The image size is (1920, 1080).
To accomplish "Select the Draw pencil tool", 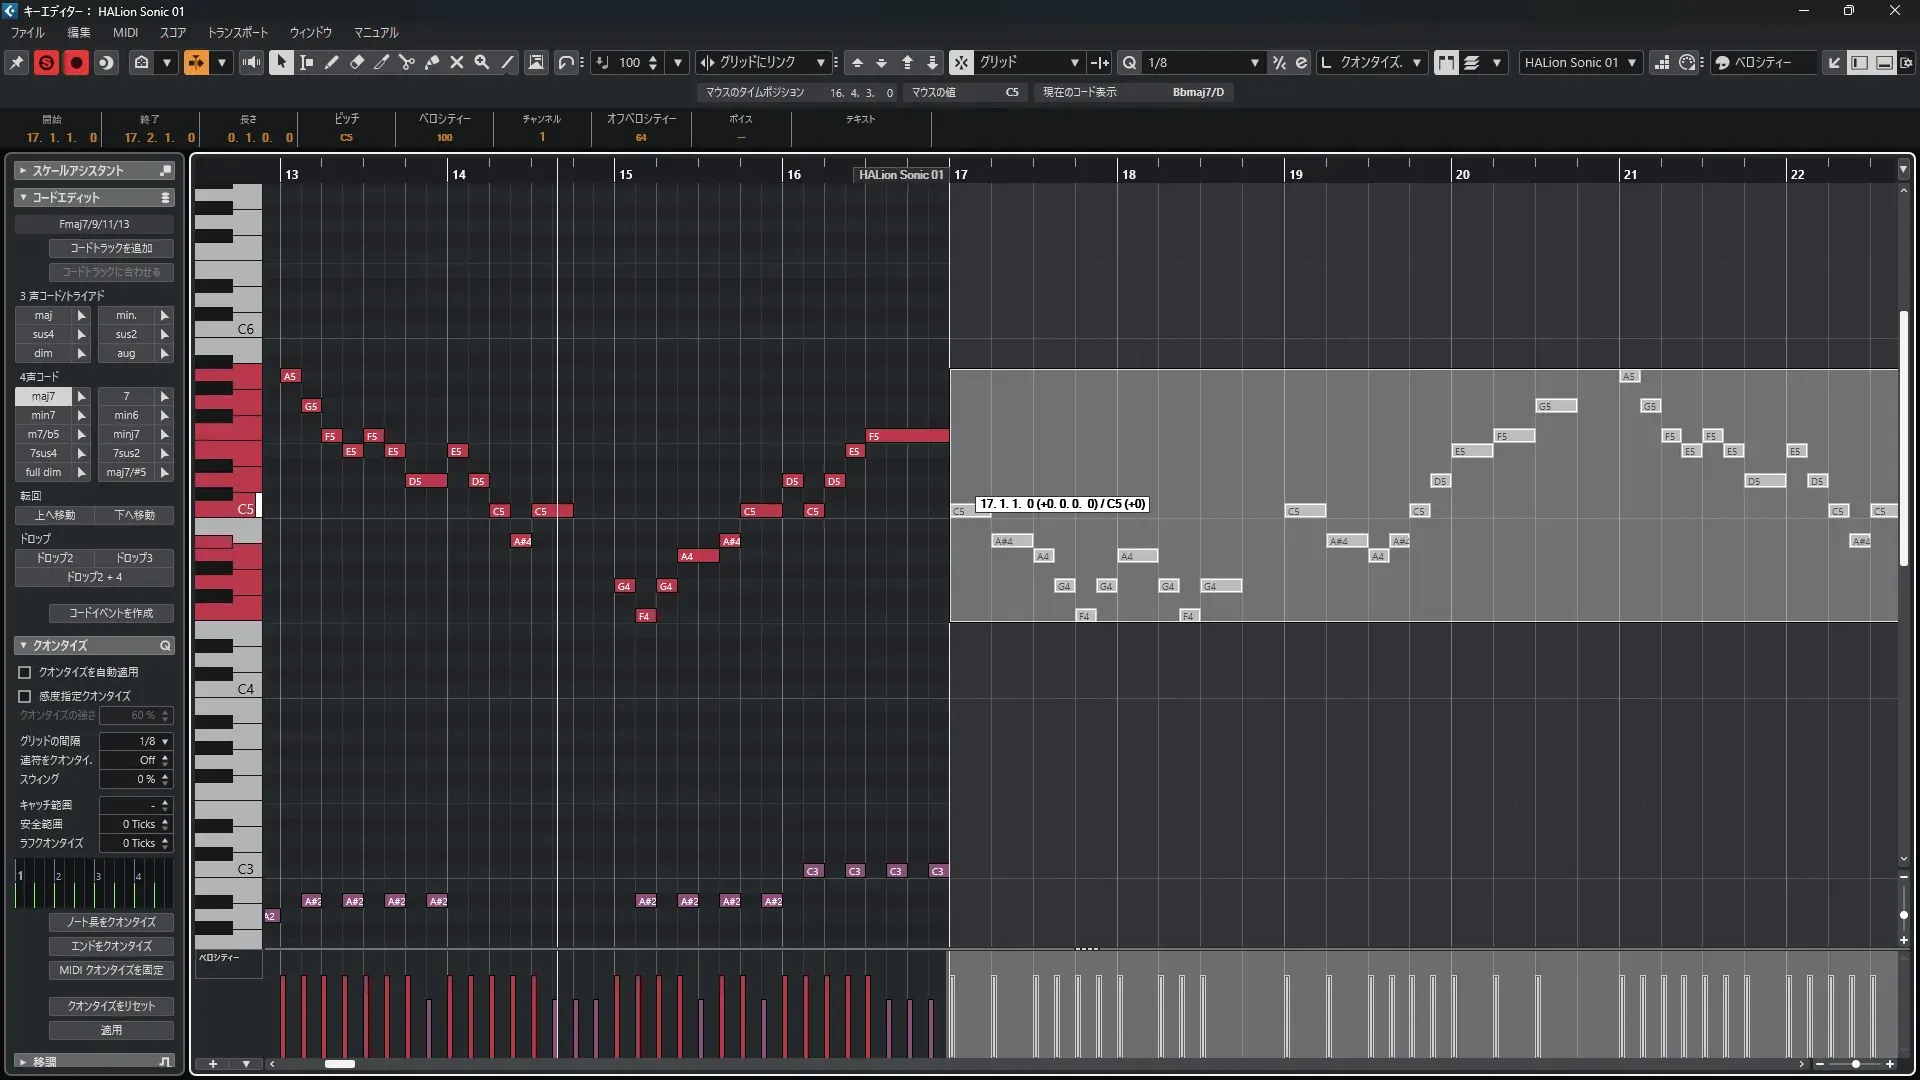I will (x=331, y=62).
